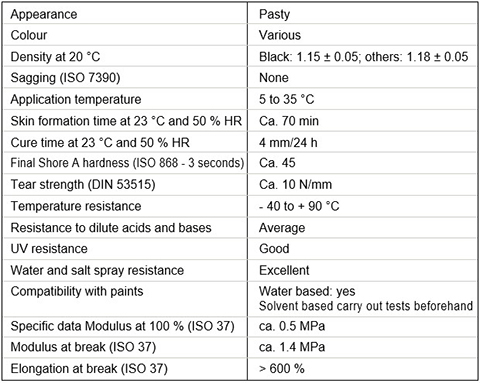Select the Ca. 70 min value
This screenshot has height=383, width=480.
[x=289, y=121]
